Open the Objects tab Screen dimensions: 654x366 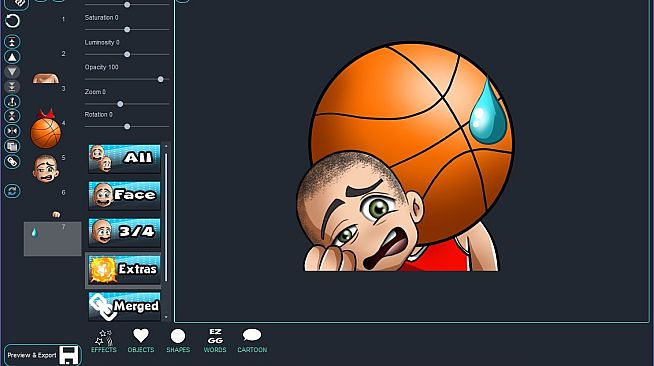[141, 341]
